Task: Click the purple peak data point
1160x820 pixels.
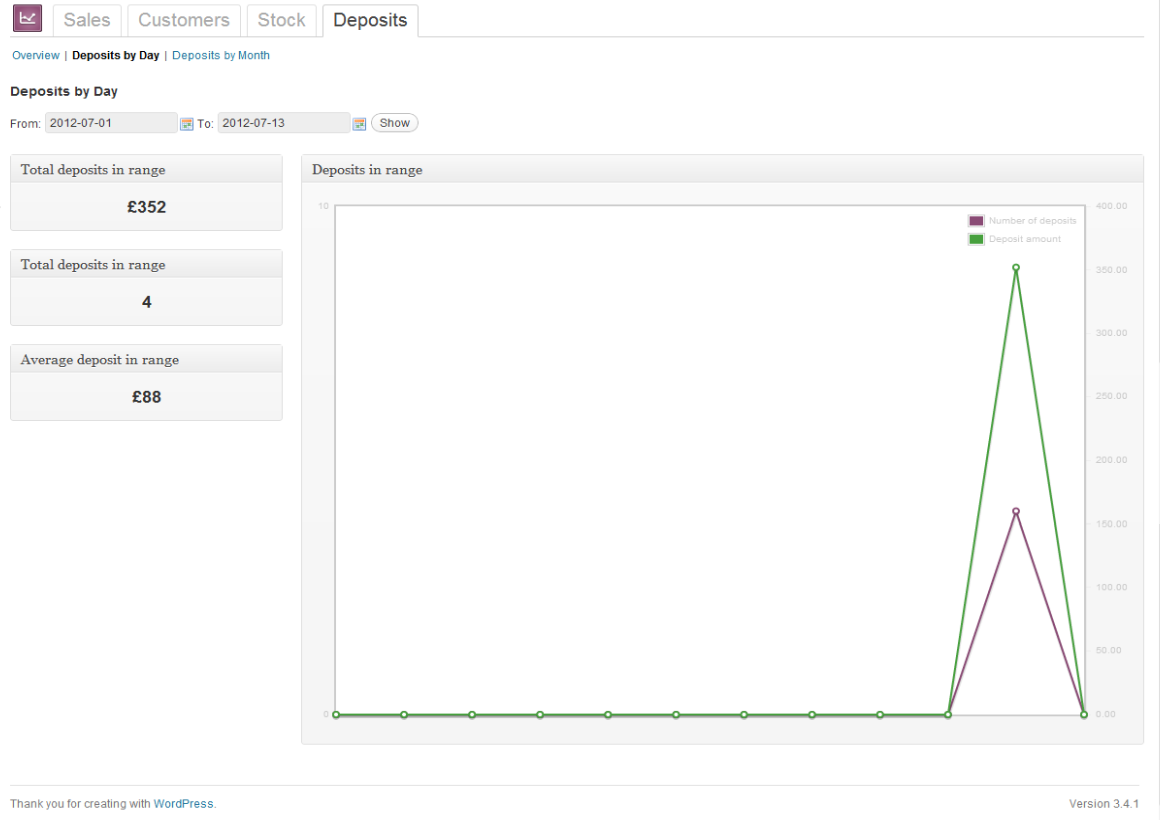Action: (x=1016, y=511)
